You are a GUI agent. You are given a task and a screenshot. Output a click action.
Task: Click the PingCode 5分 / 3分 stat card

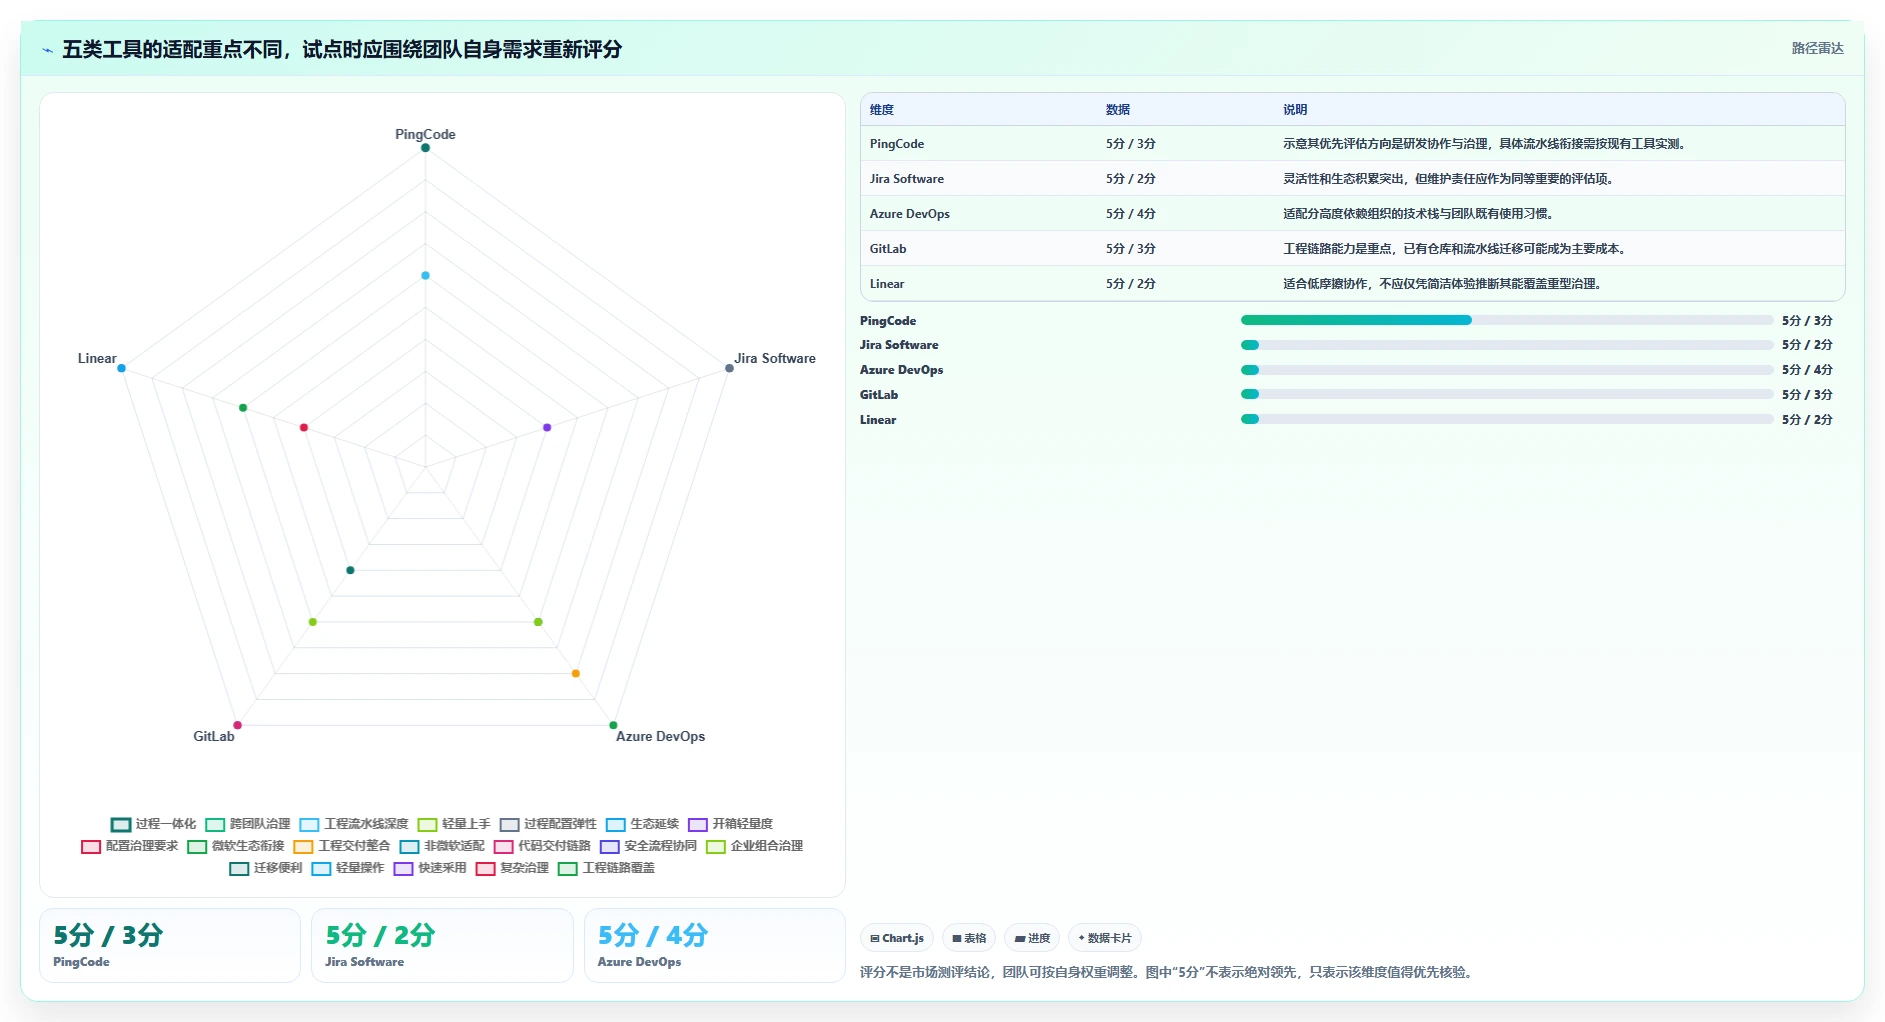coord(170,946)
